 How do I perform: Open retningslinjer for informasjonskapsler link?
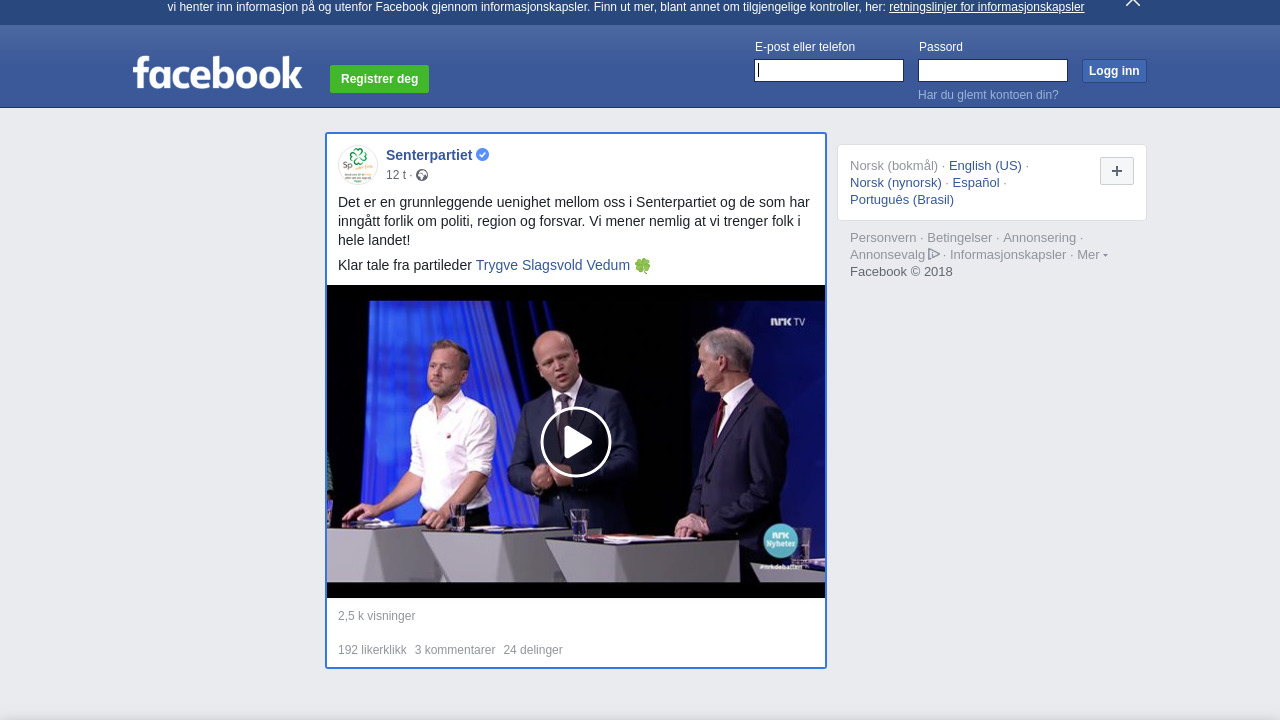point(986,7)
